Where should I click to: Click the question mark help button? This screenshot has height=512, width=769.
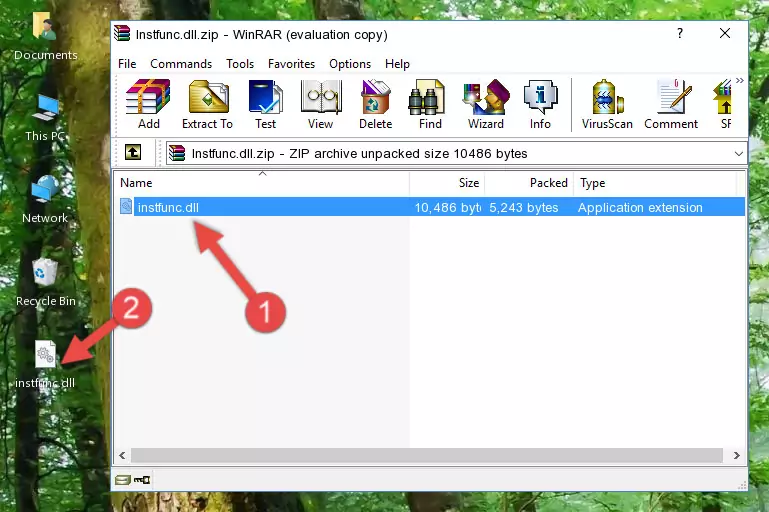click(x=680, y=33)
